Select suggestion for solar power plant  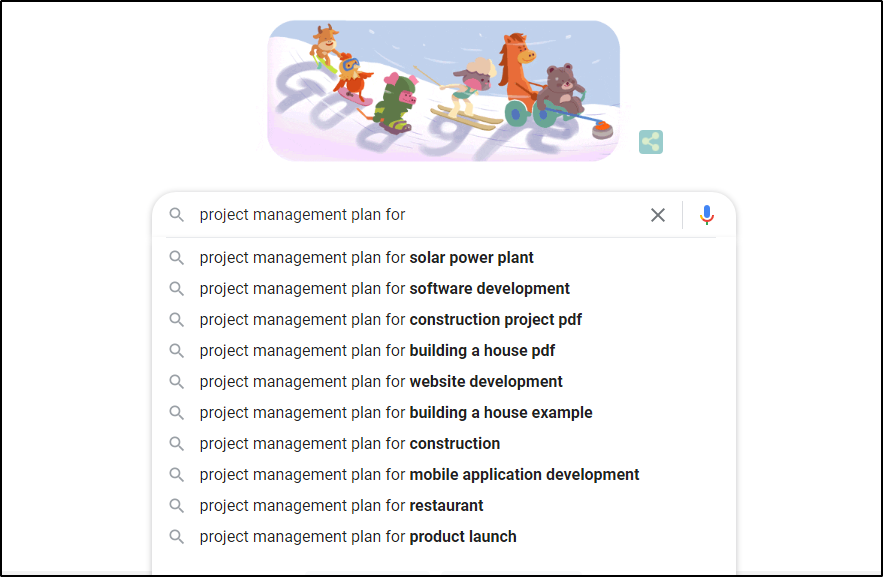(366, 258)
